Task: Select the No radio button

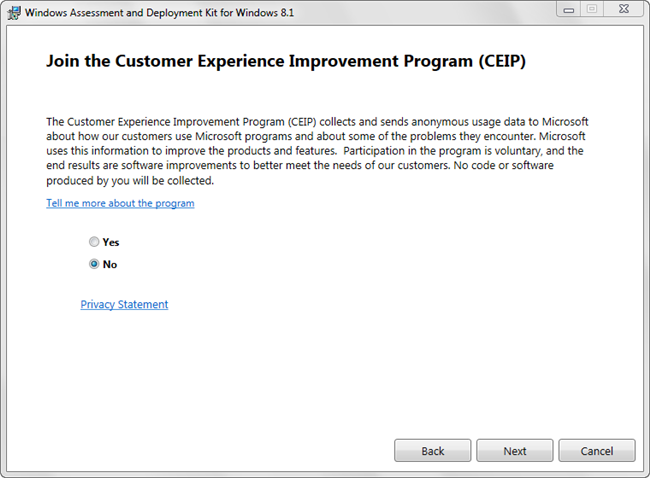Action: point(94,264)
